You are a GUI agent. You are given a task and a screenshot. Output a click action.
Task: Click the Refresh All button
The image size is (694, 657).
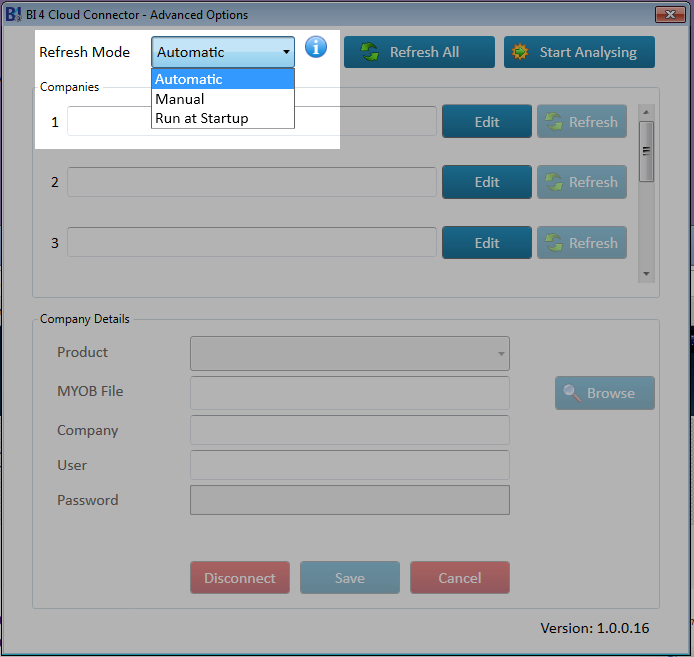click(x=419, y=52)
